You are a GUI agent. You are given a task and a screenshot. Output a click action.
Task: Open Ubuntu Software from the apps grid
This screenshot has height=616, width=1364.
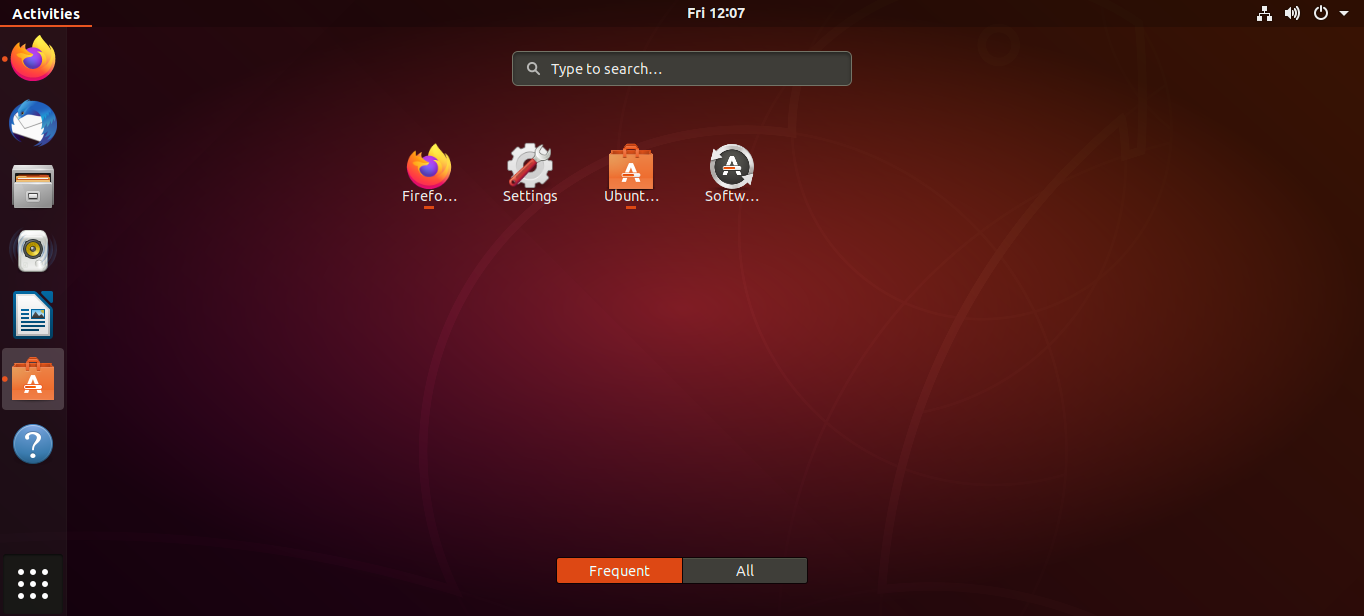[631, 174]
